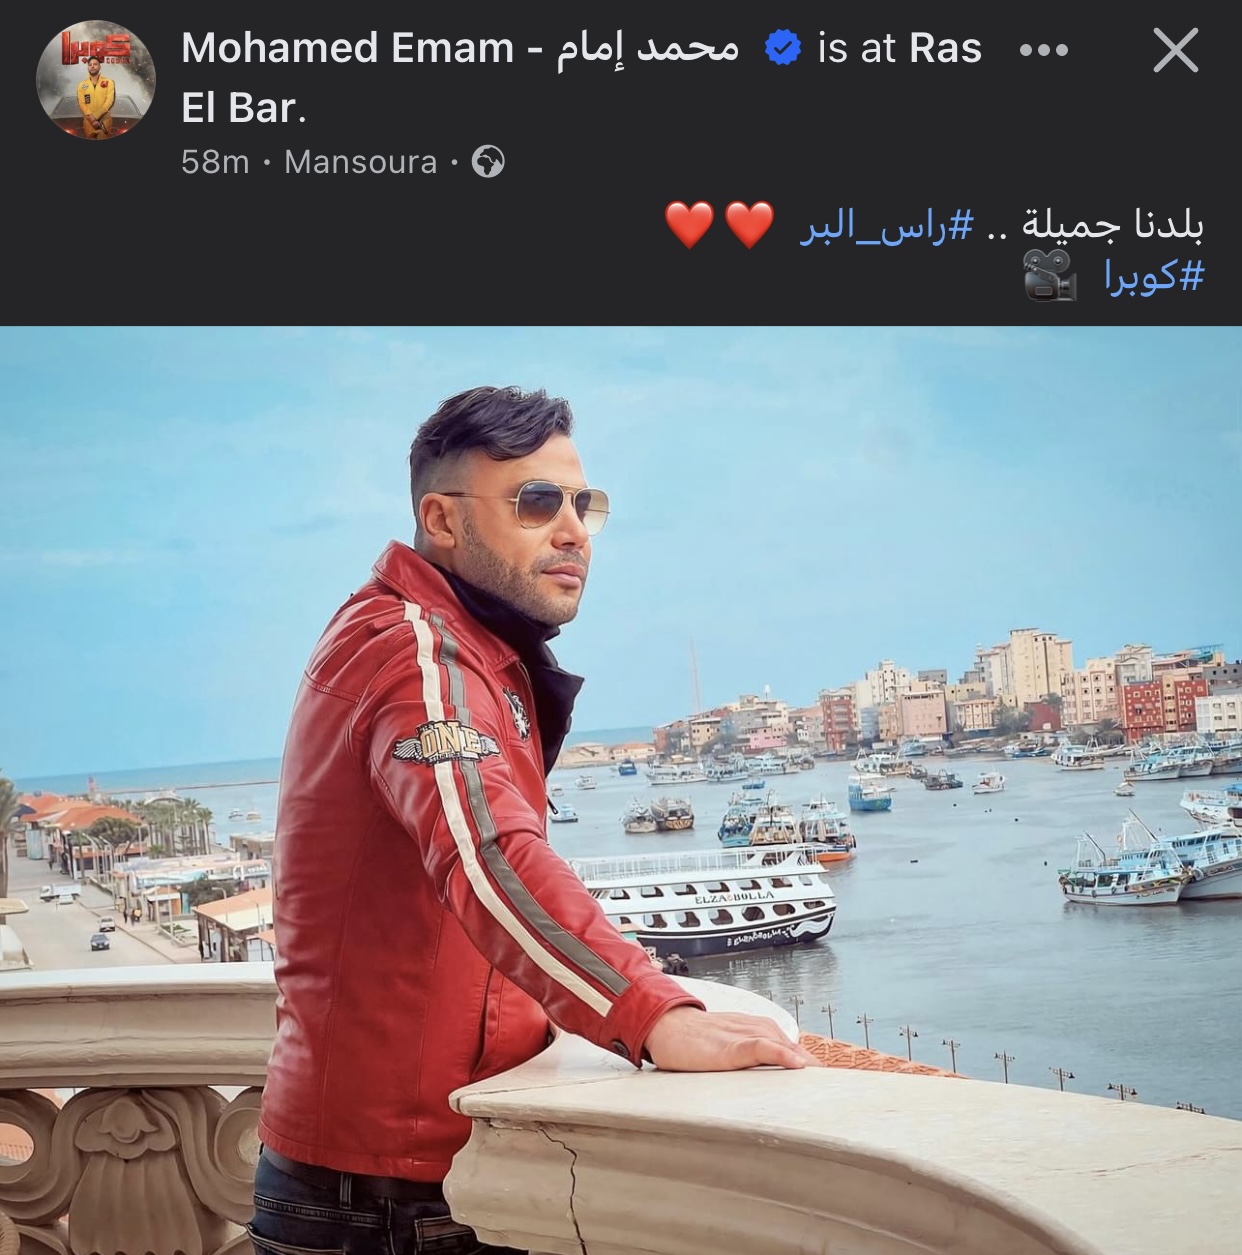Open Mohamed Emam's profile picture avatar
This screenshot has width=1242, height=1255.
[x=95, y=80]
